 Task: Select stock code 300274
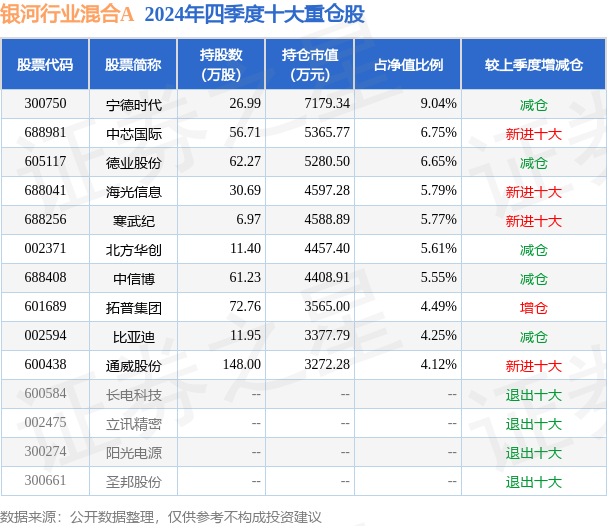[45, 452]
